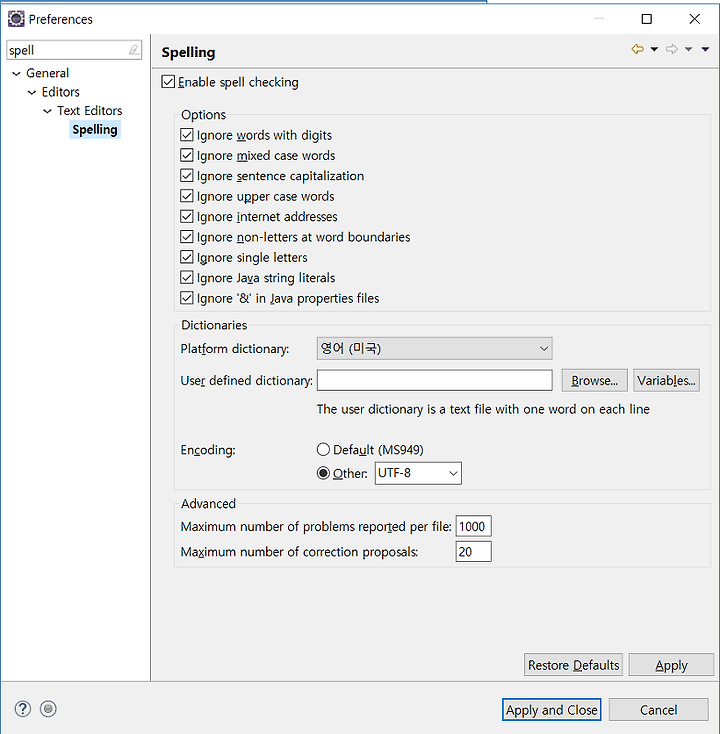Image resolution: width=720 pixels, height=734 pixels.
Task: Select Editors in the preferences tree
Action: [60, 92]
